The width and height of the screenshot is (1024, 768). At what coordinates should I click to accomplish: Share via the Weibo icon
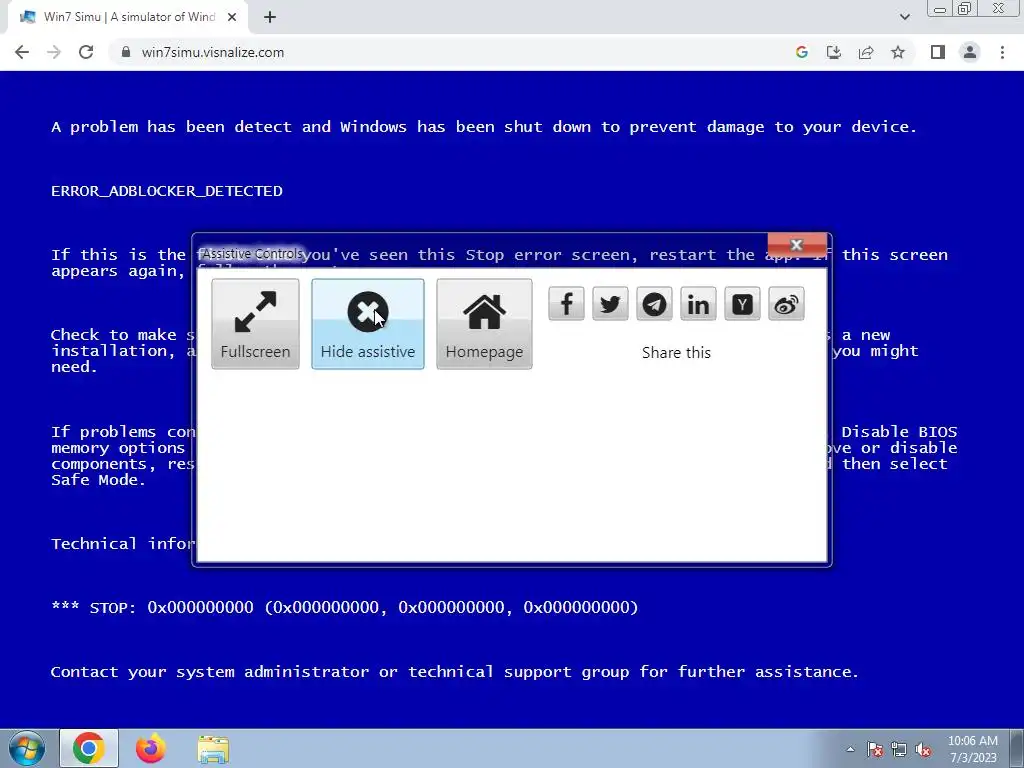(x=786, y=304)
